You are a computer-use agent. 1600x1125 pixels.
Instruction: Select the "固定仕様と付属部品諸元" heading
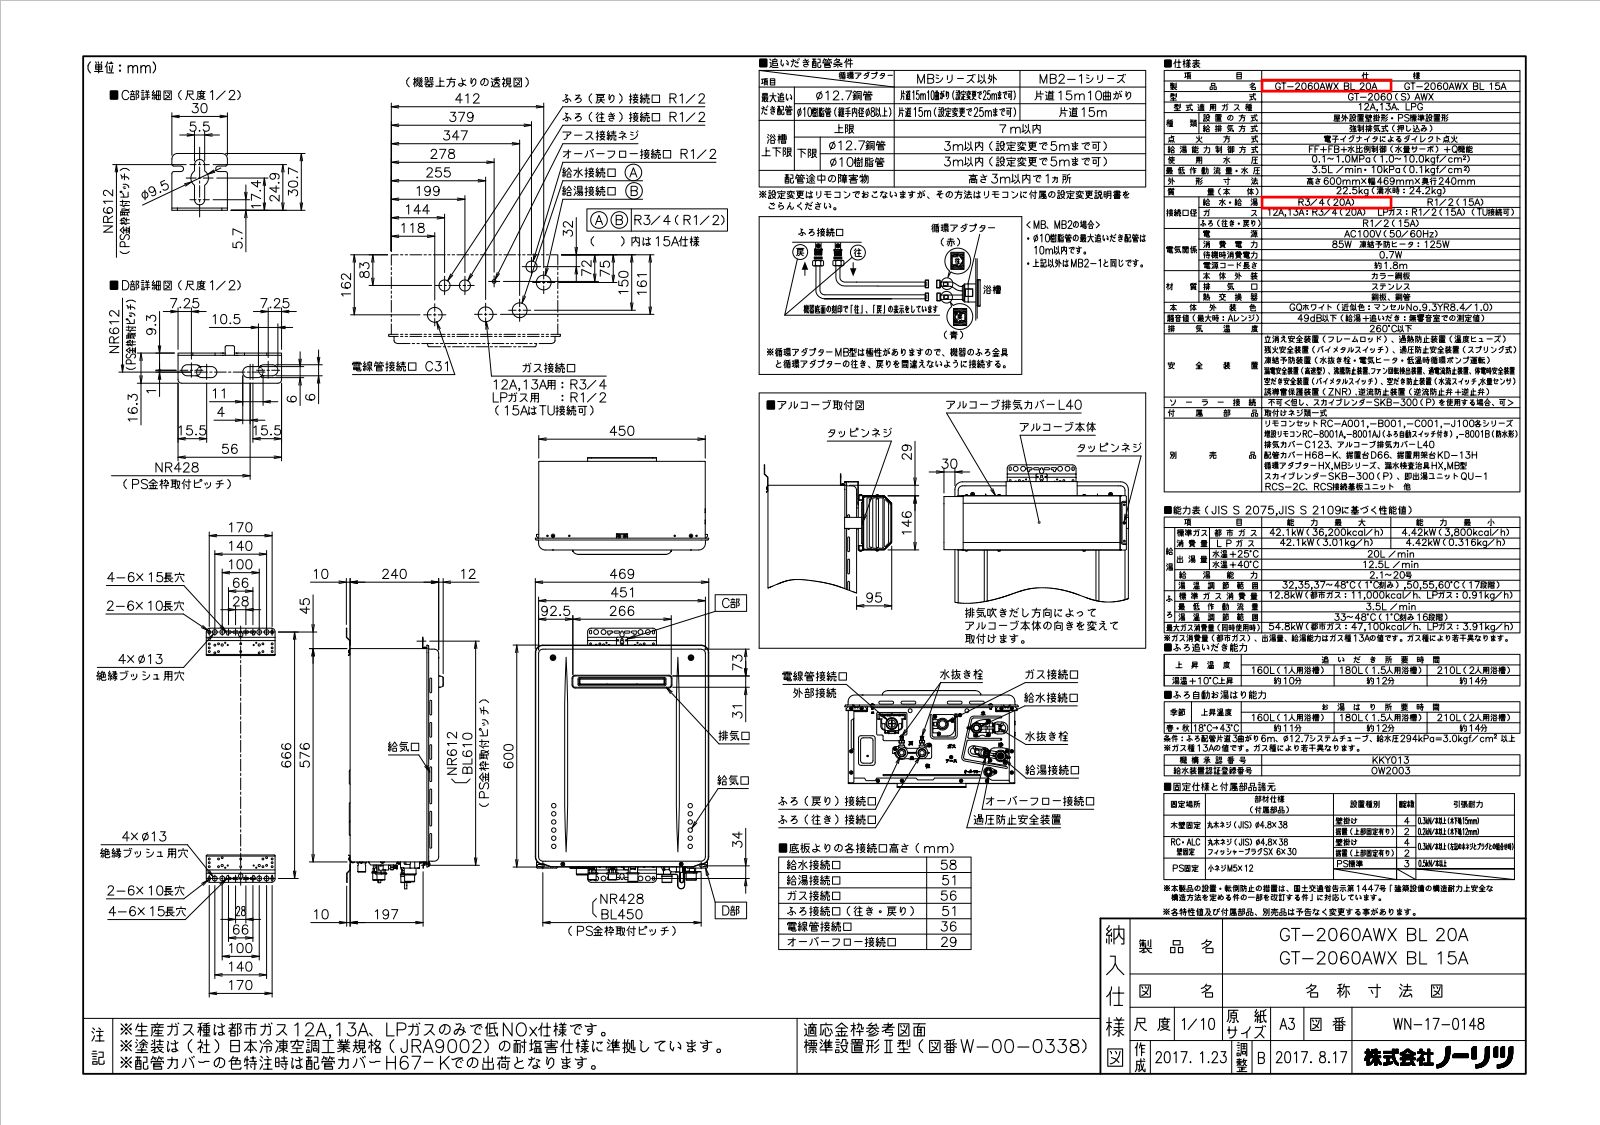pyautogui.click(x=1218, y=788)
